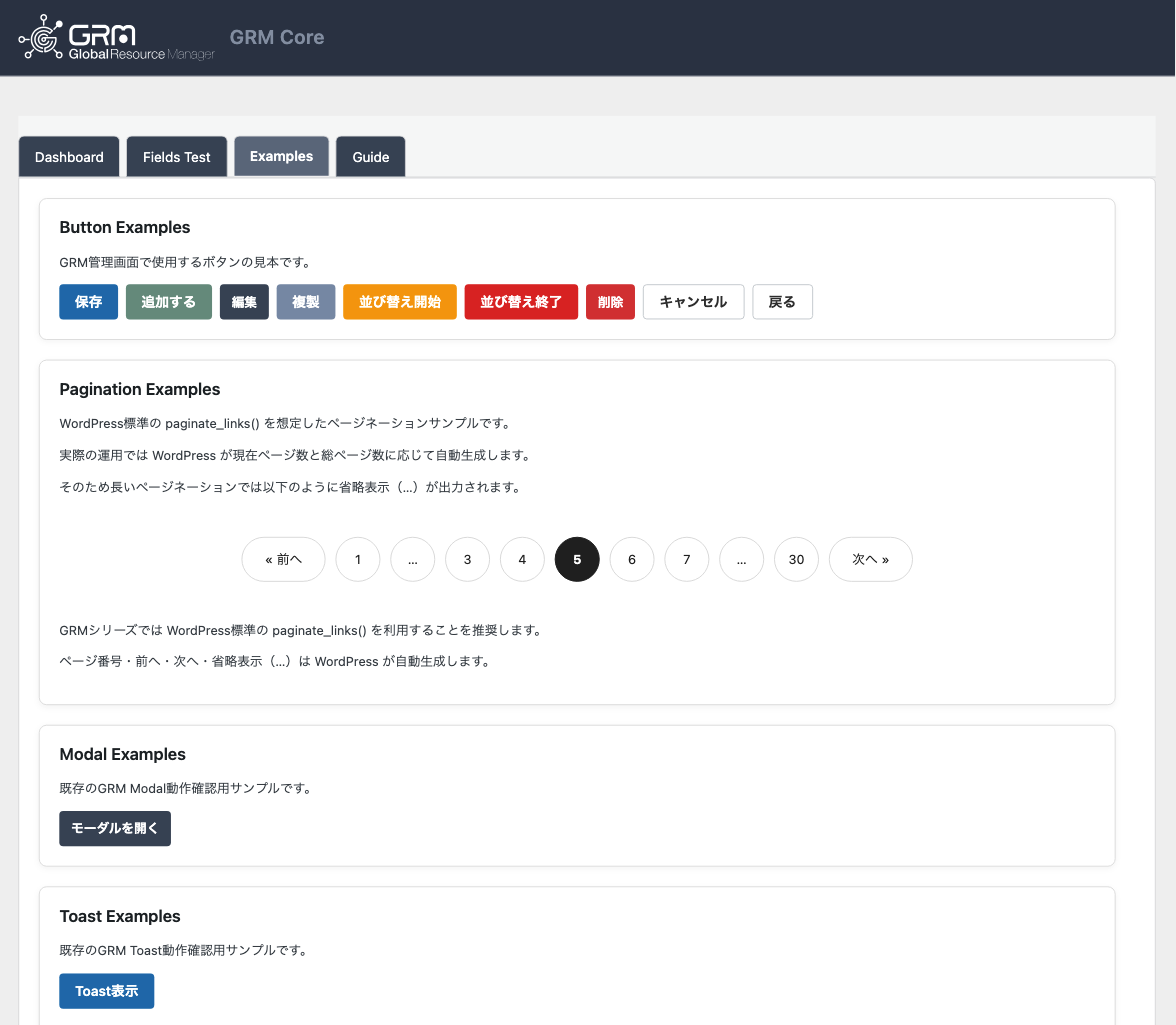Click the current page 5 indicator
The image size is (1176, 1025).
click(577, 559)
